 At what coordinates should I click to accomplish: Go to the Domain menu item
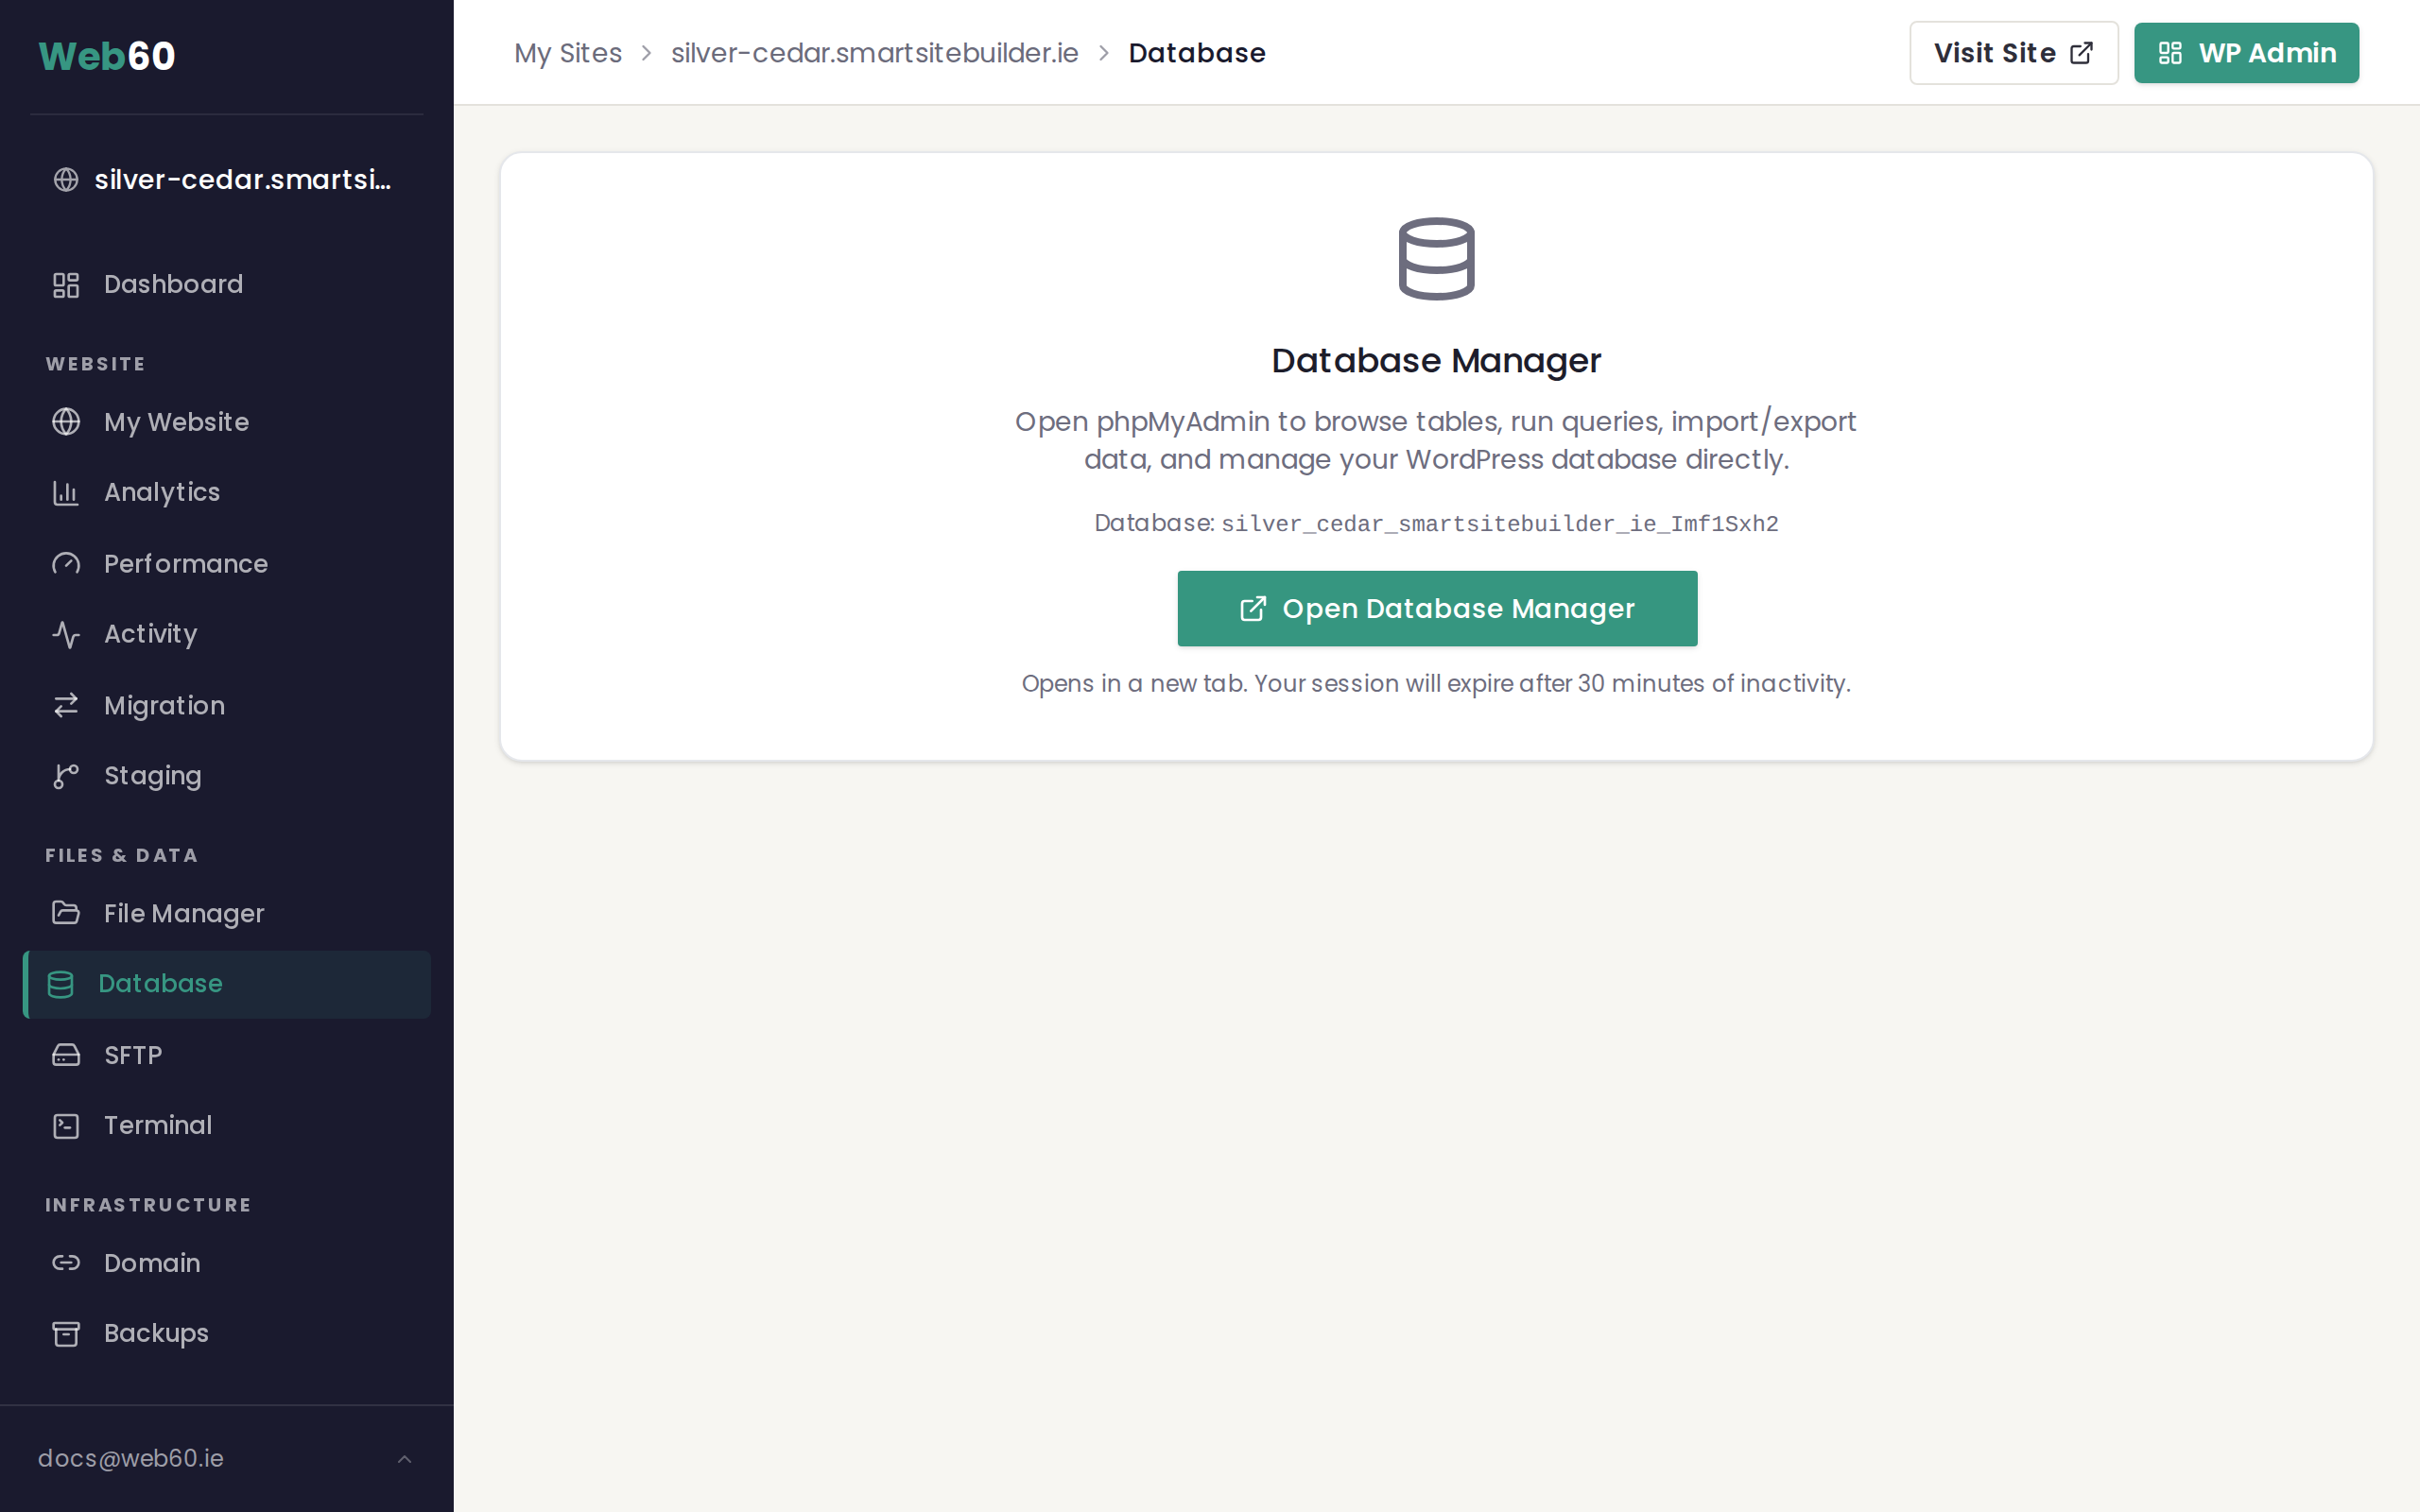[152, 1263]
